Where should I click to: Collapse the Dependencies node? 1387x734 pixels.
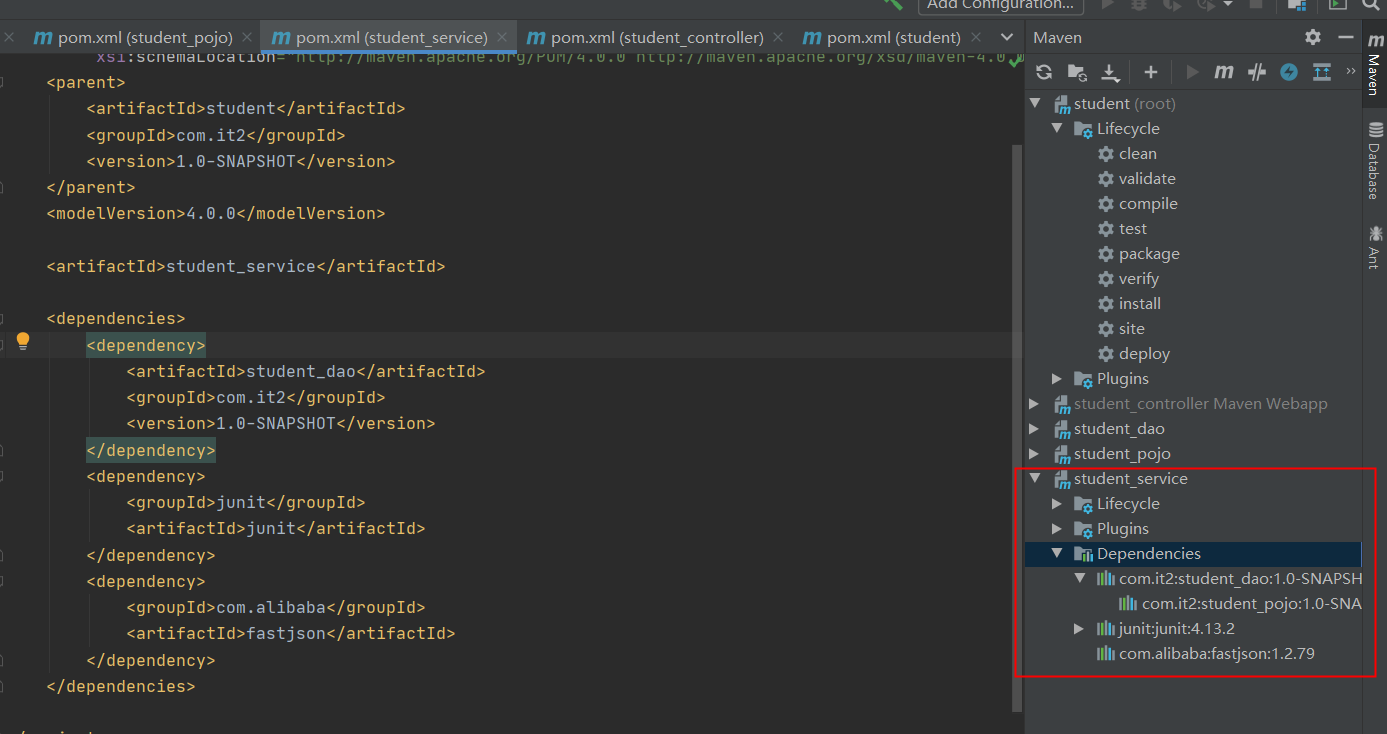click(x=1057, y=553)
